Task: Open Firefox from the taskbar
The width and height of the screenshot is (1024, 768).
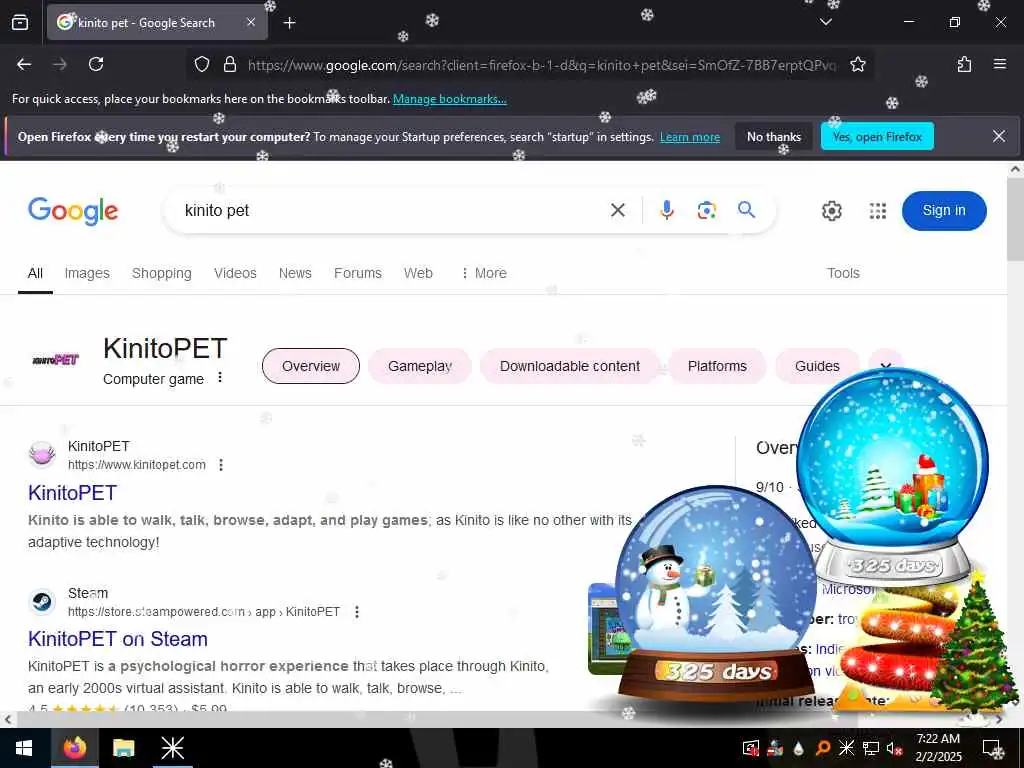Action: 74,748
